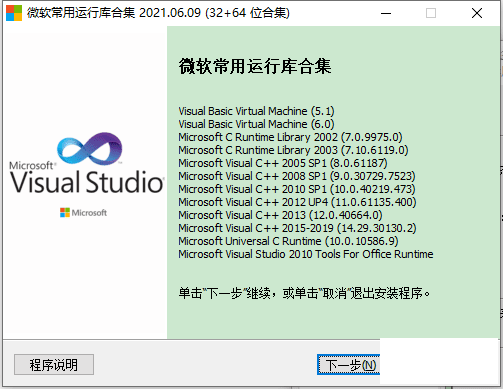Click the colorful Microsoft logo in title bar
Screen dimensions: 503x389
(x=14, y=13)
